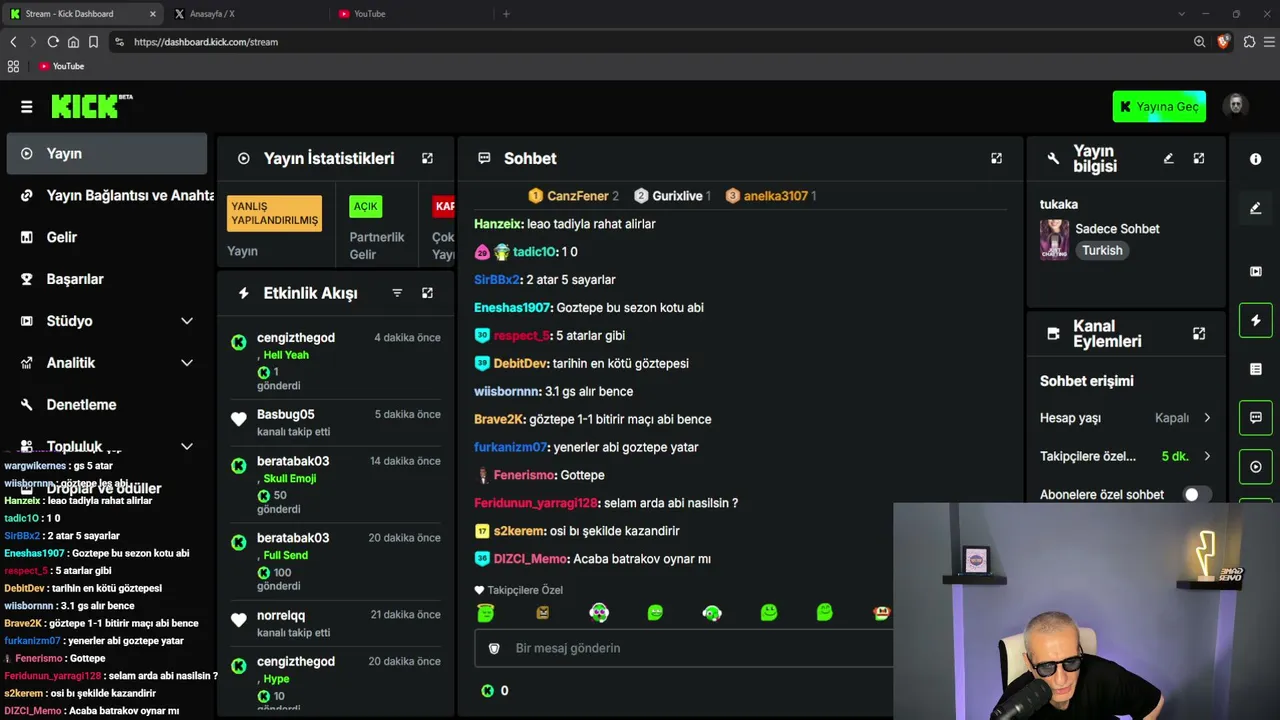Open the hamburger menu beside the Kick logo

[27, 107]
